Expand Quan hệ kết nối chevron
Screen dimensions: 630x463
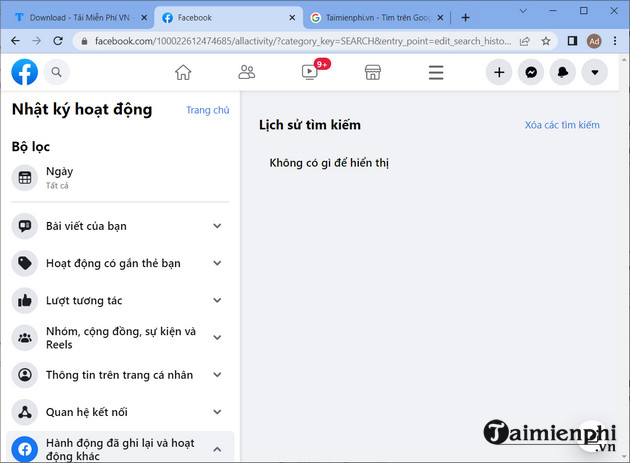[217, 412]
